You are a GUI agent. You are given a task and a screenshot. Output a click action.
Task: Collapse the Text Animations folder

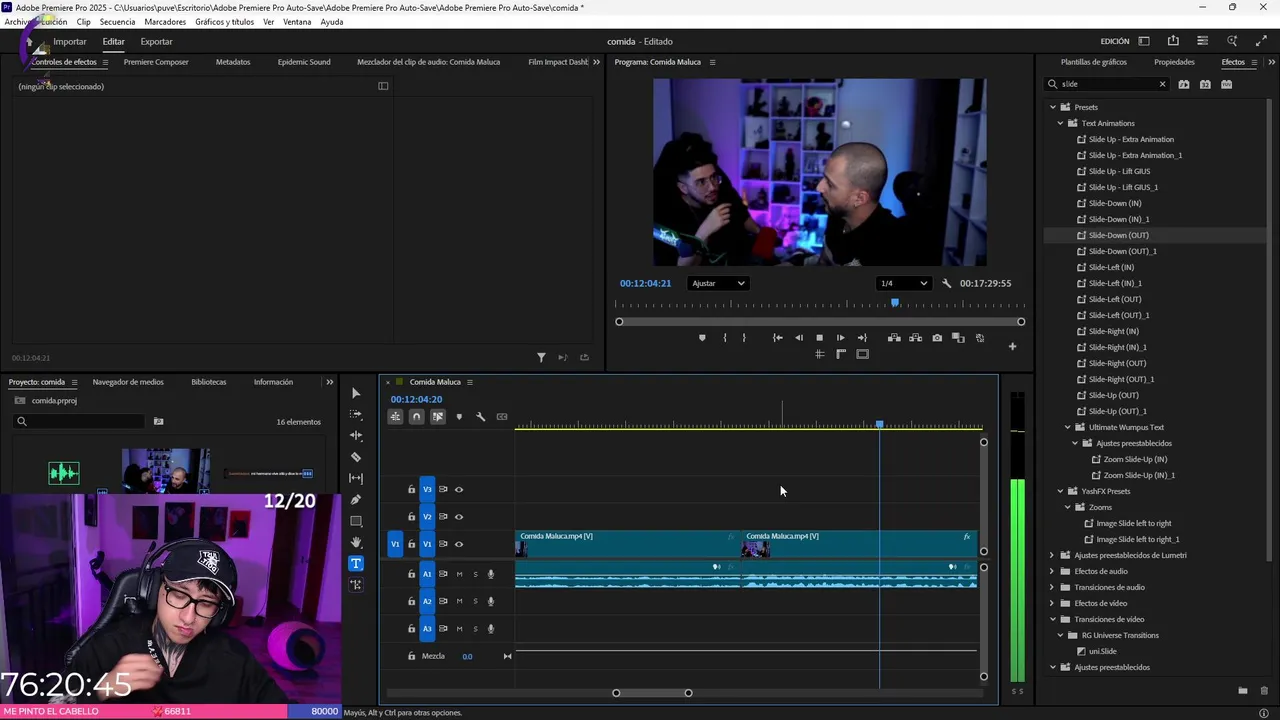pos(1061,123)
